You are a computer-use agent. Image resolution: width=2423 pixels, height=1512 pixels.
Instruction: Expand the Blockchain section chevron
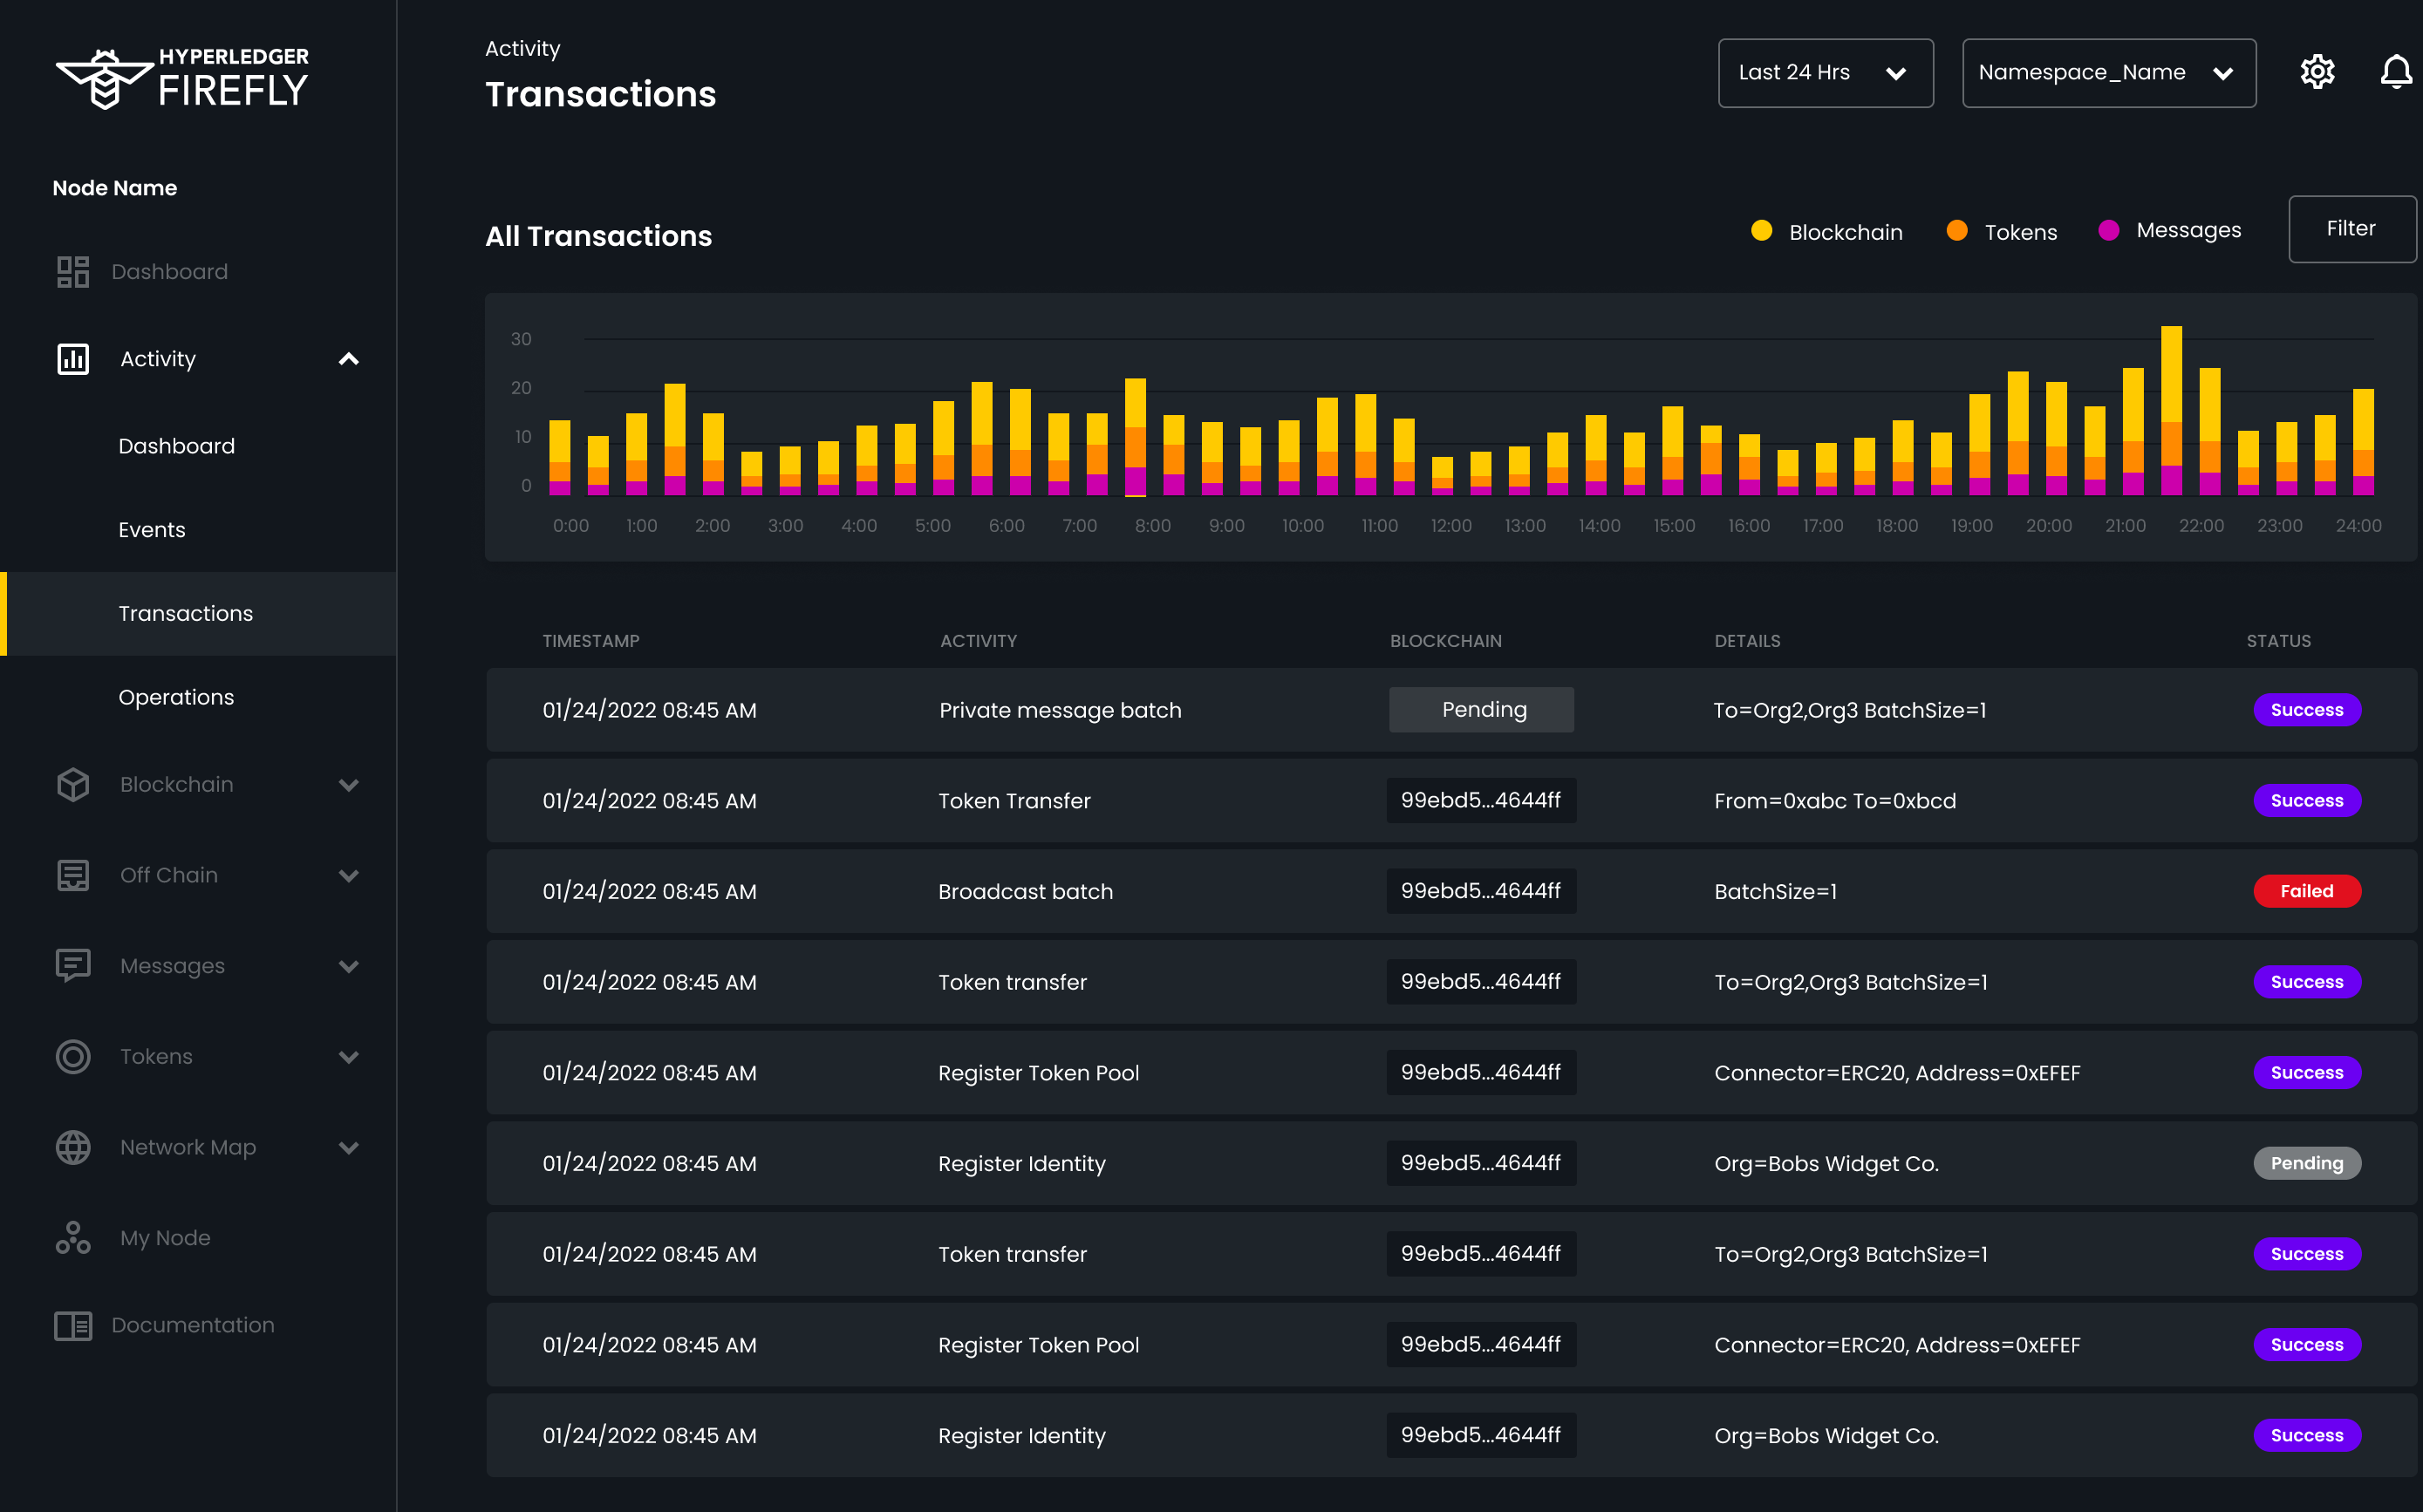[348, 785]
